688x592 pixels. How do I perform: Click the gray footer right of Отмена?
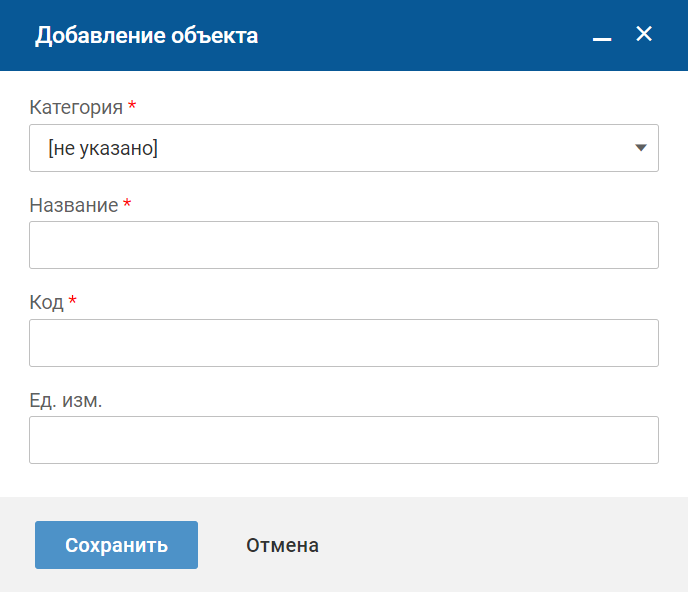(500, 545)
